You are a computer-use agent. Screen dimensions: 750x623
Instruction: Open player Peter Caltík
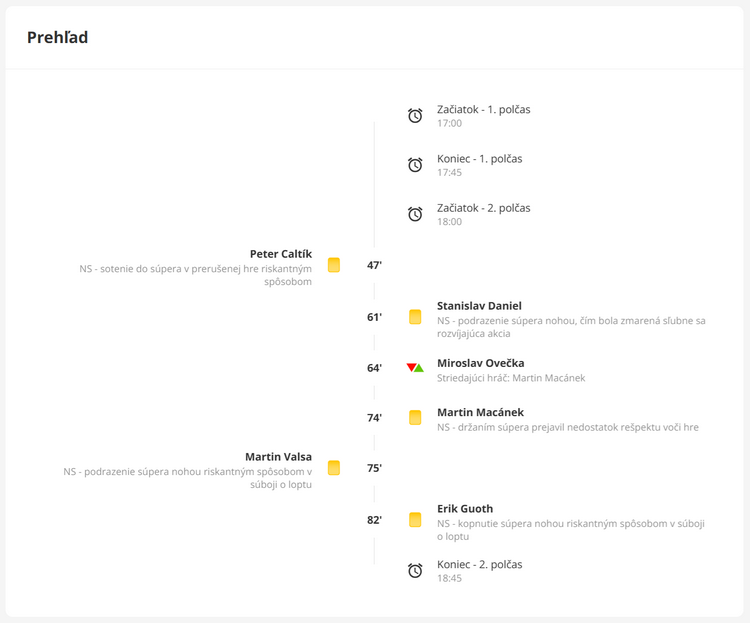pyautogui.click(x=281, y=254)
